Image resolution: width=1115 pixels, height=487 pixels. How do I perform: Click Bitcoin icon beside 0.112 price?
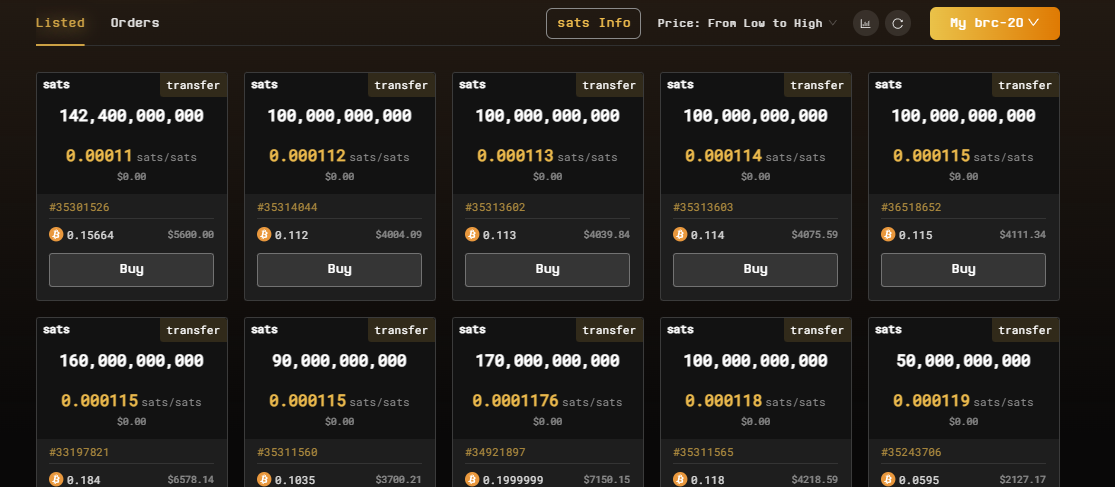[x=264, y=235]
